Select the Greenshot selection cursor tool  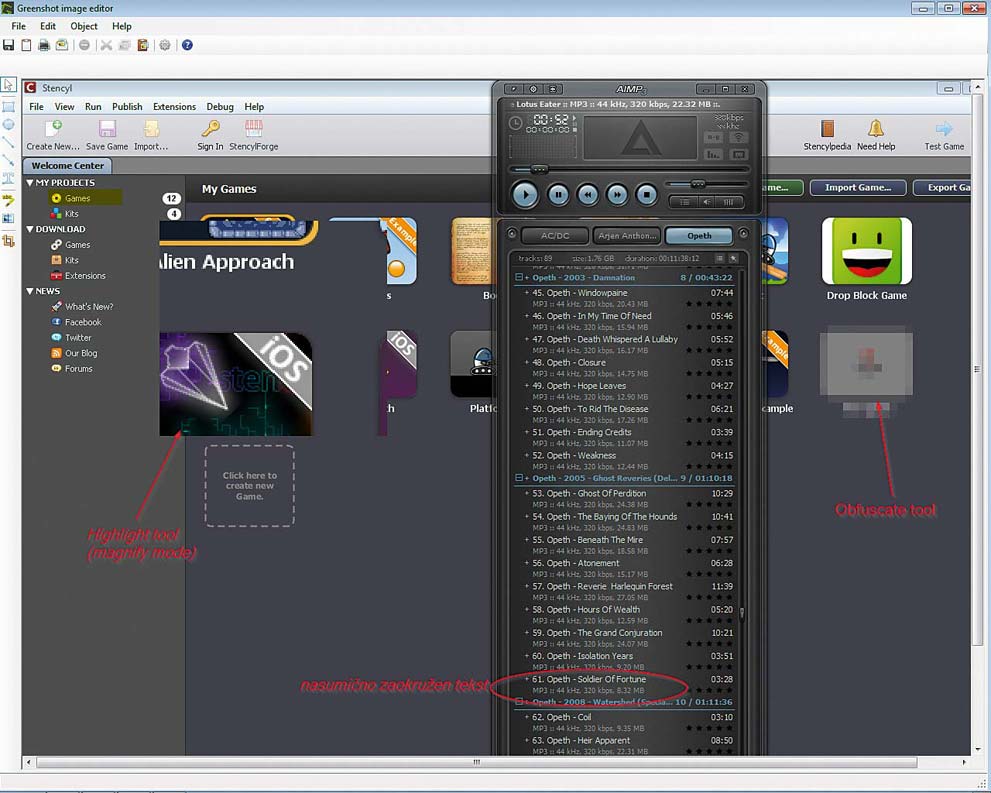pyautogui.click(x=8, y=85)
